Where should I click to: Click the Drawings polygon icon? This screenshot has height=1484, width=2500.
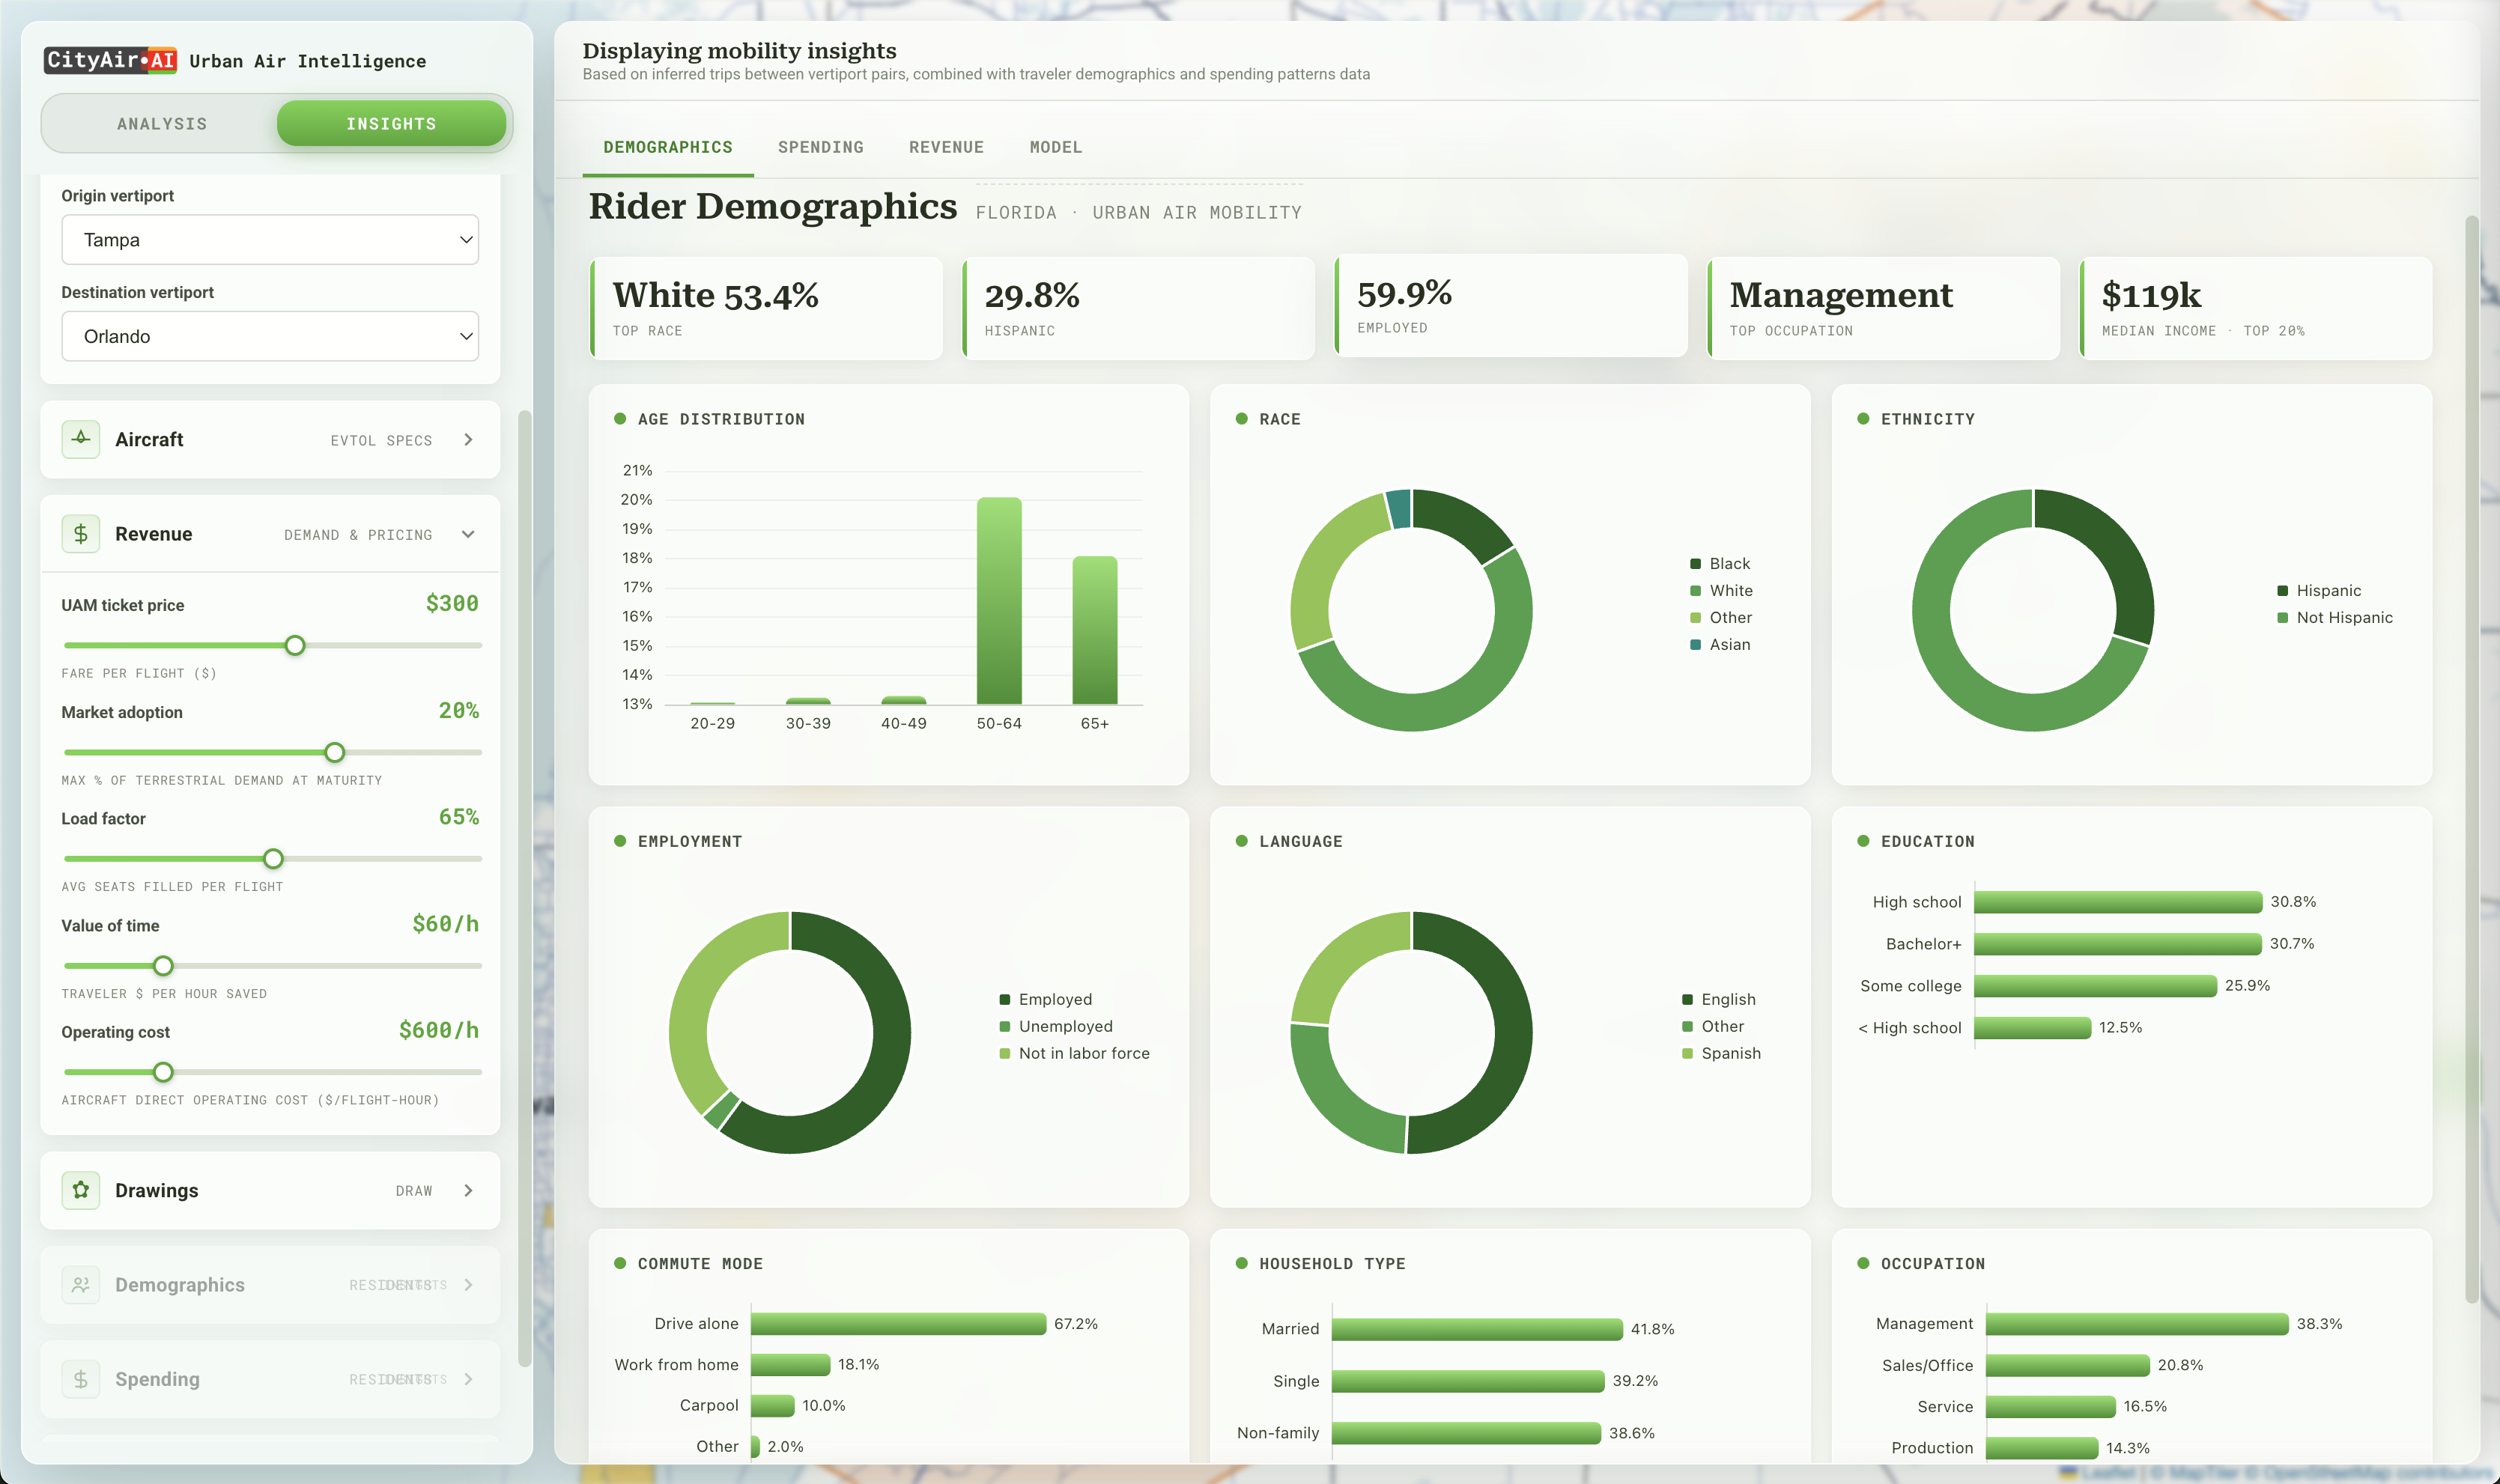81,1190
